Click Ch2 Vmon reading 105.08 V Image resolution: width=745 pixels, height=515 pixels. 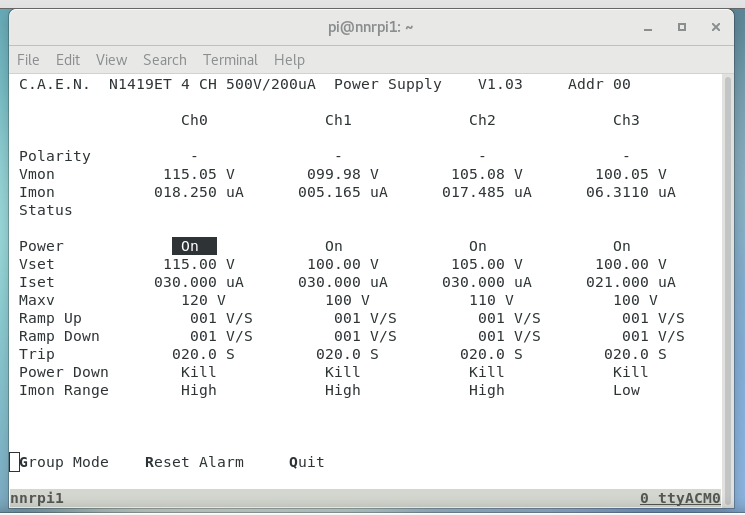pyautogui.click(x=487, y=174)
